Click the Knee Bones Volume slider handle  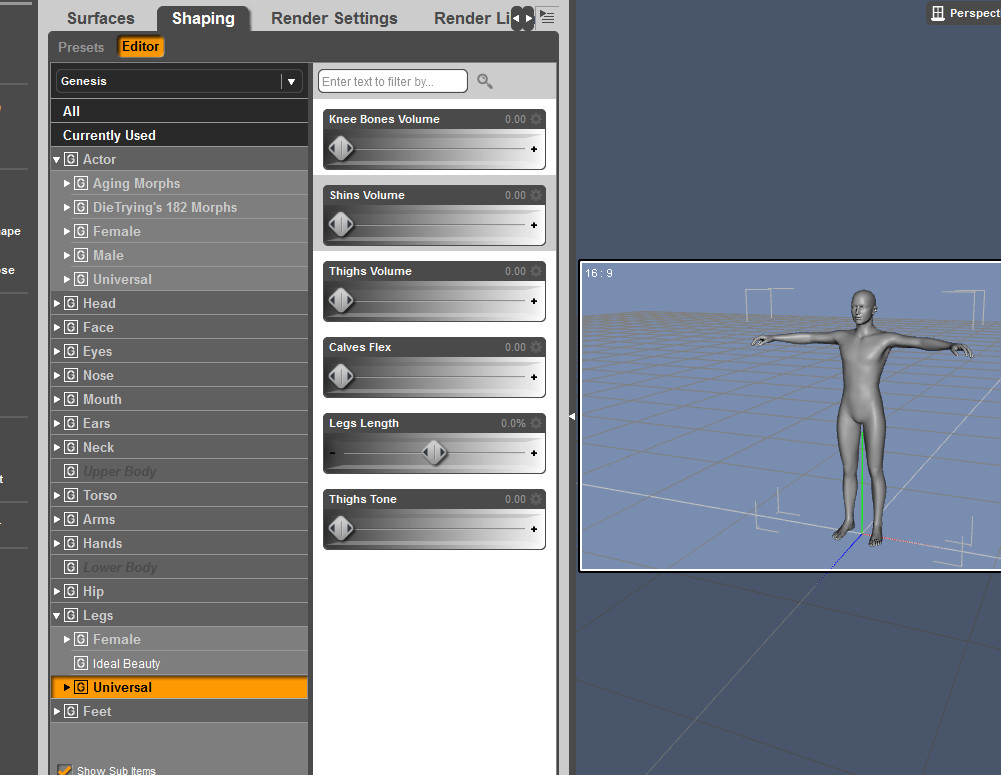pyautogui.click(x=341, y=149)
